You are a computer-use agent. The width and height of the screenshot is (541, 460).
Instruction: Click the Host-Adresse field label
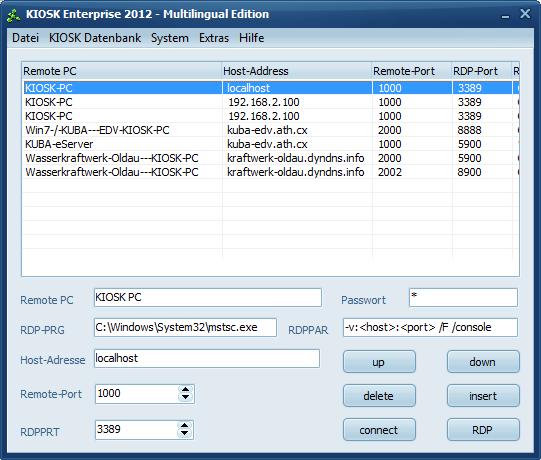coord(53,360)
